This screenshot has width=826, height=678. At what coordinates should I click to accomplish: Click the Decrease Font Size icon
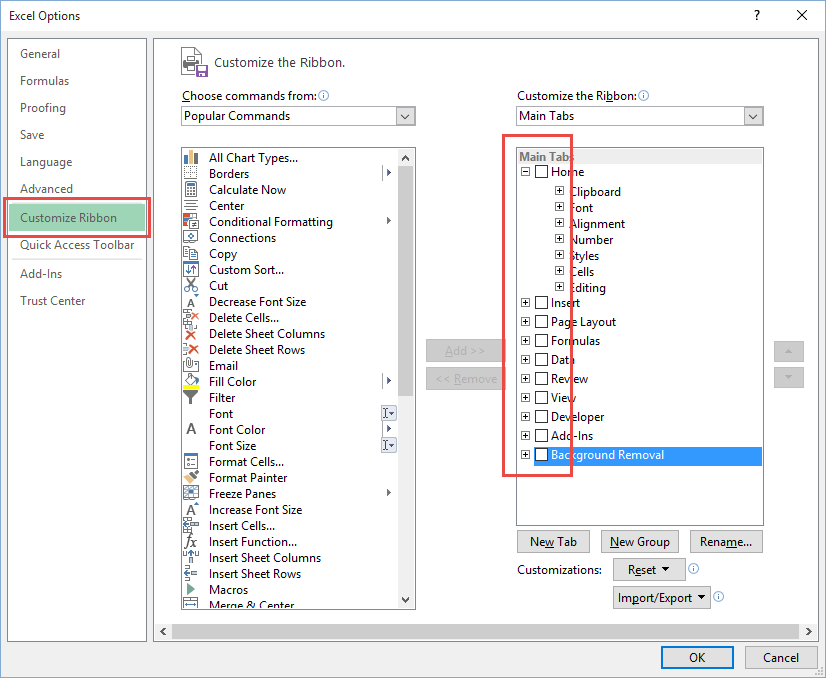pyautogui.click(x=191, y=302)
